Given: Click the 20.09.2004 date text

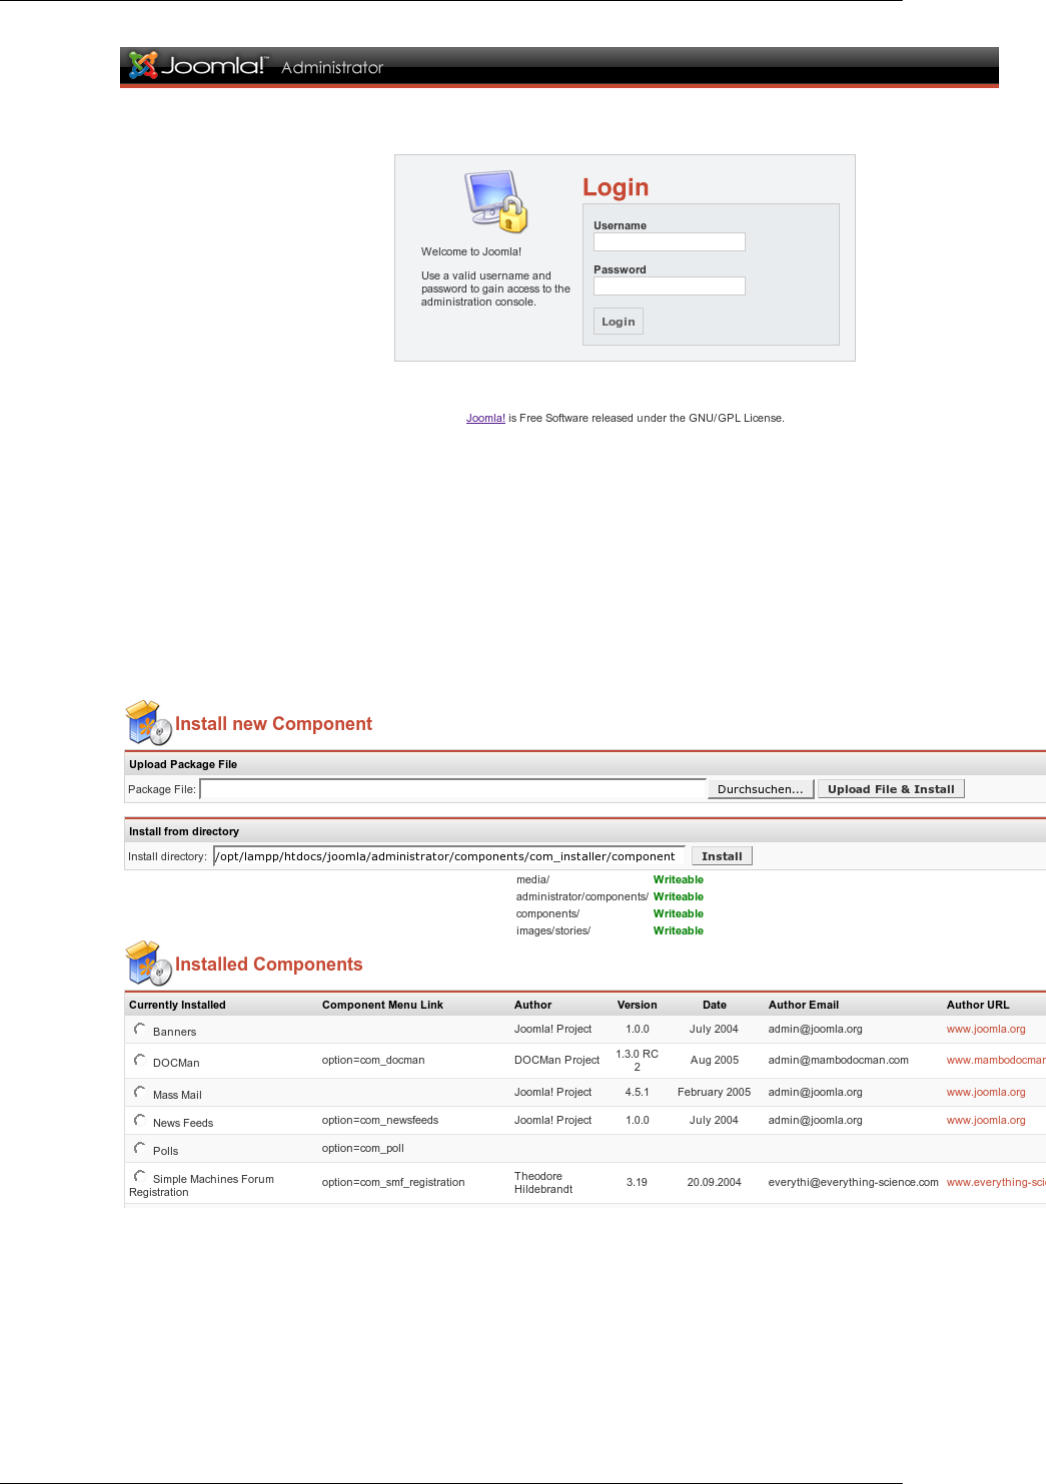Looking at the screenshot, I should point(714,1182).
